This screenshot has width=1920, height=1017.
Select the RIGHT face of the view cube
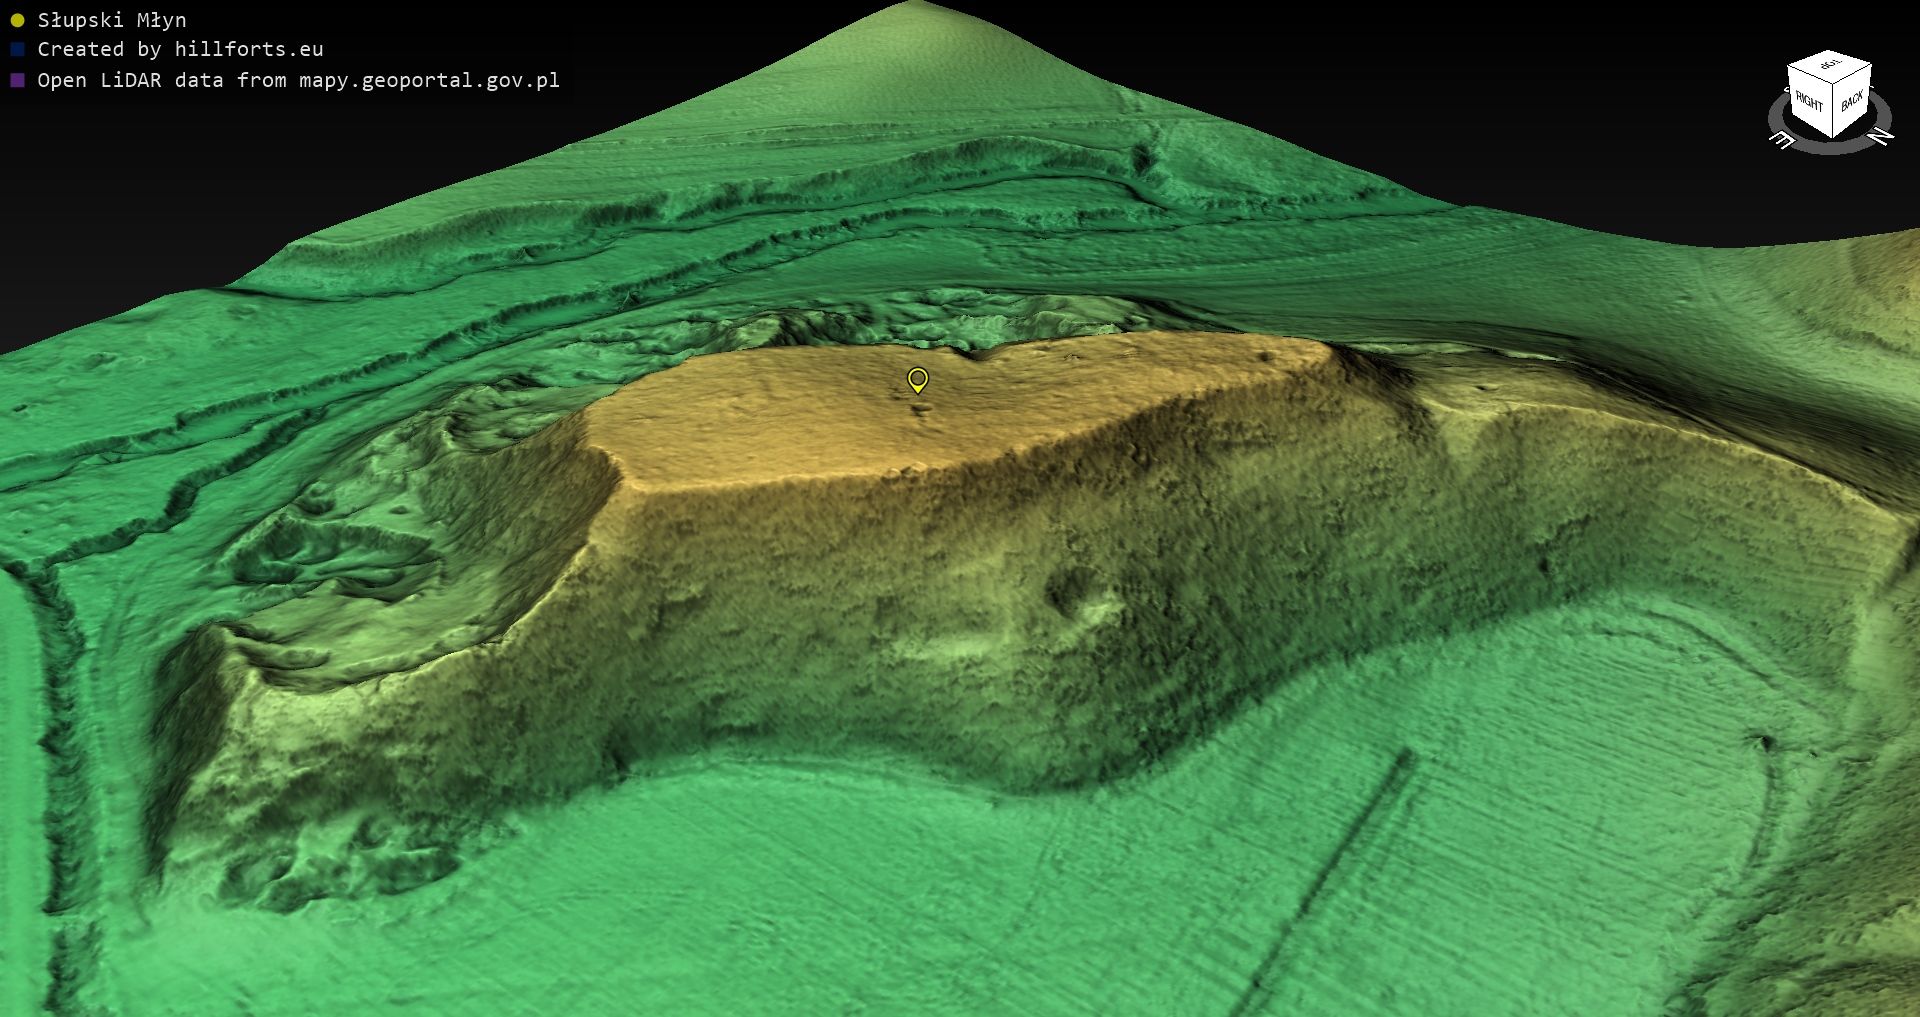coord(1808,102)
